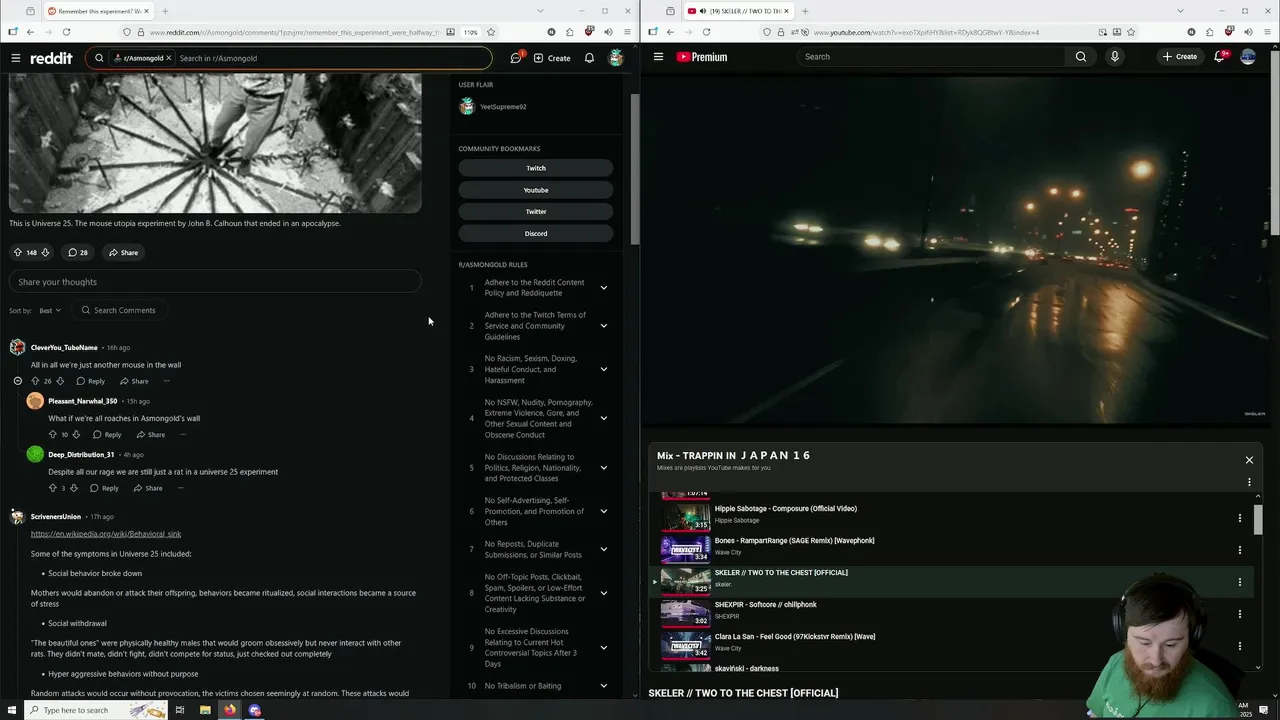Expand rule 1 Adhere to Reddit Content Policy
Image resolution: width=1280 pixels, height=720 pixels.
[604, 288]
